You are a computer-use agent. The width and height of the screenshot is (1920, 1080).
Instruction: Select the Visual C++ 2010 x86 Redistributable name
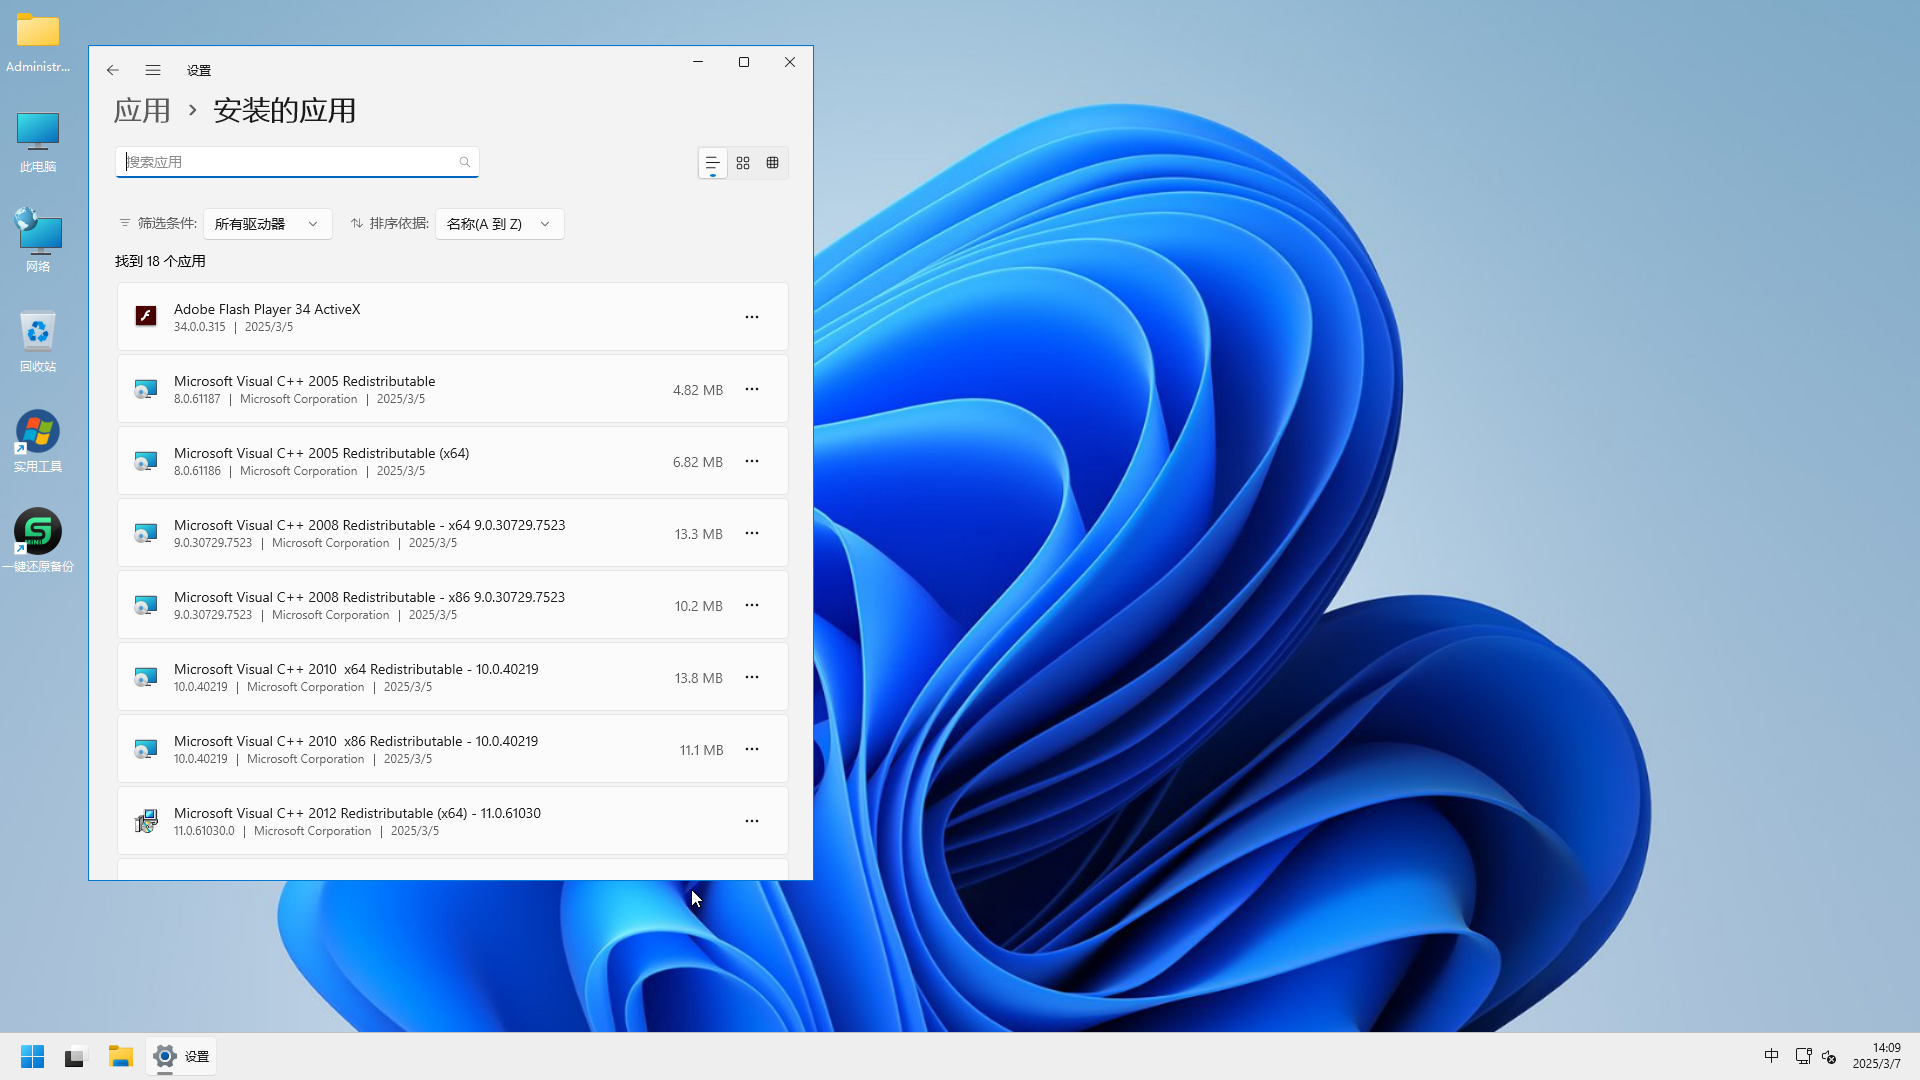tap(356, 741)
